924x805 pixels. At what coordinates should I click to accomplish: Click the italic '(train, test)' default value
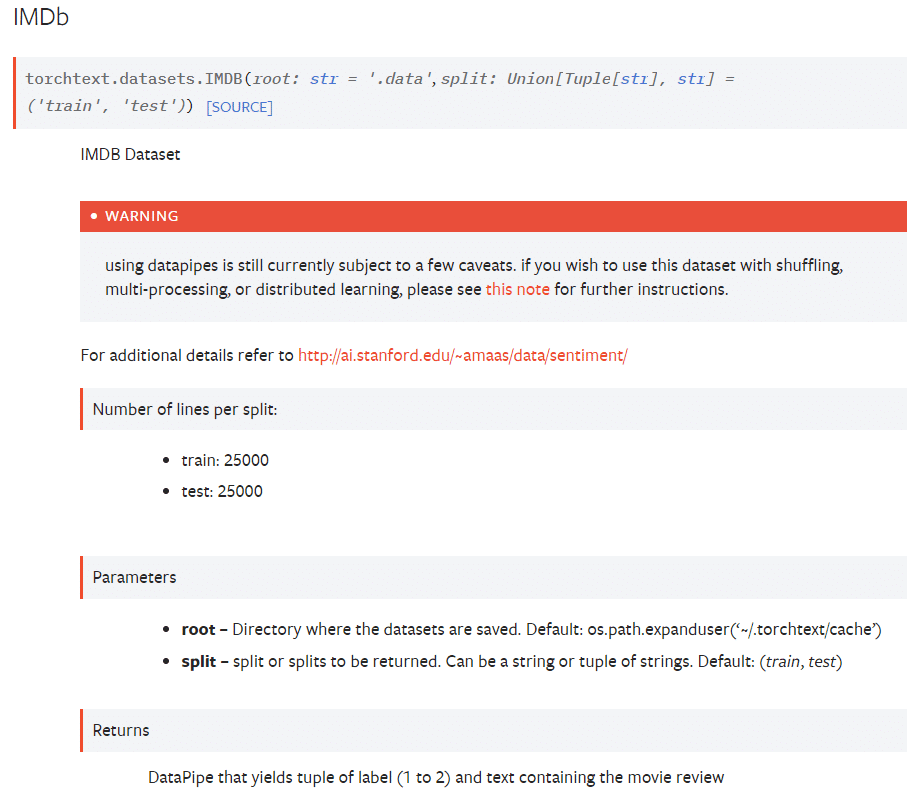800,662
